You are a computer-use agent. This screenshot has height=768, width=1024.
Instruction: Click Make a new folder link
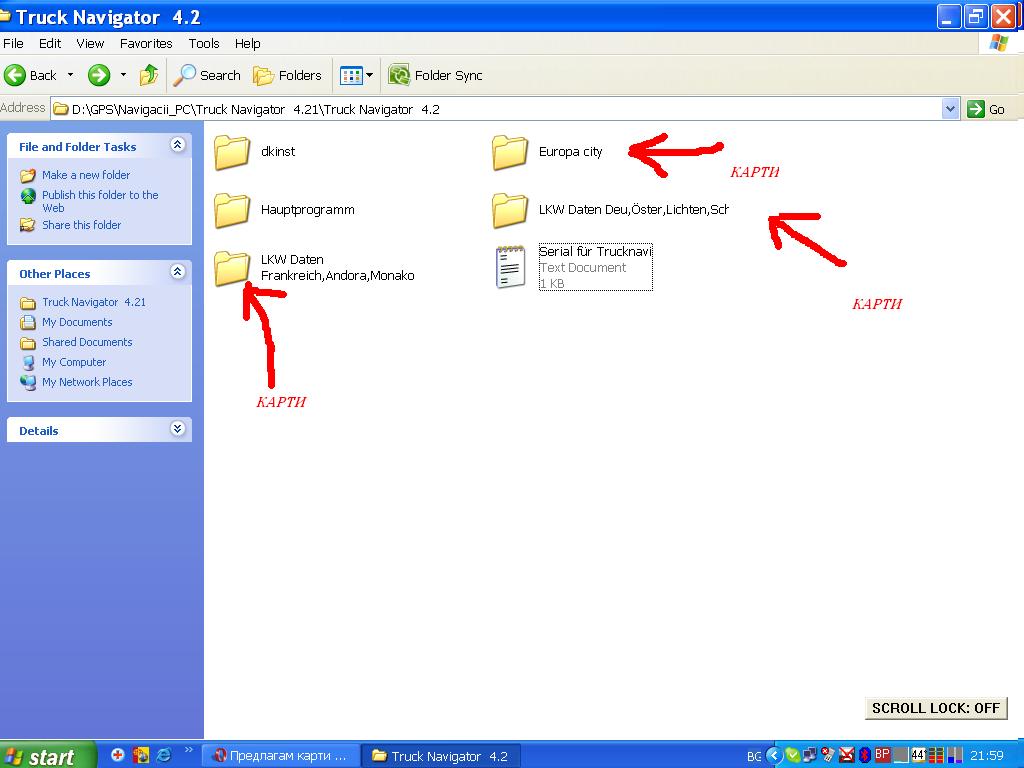(86, 175)
